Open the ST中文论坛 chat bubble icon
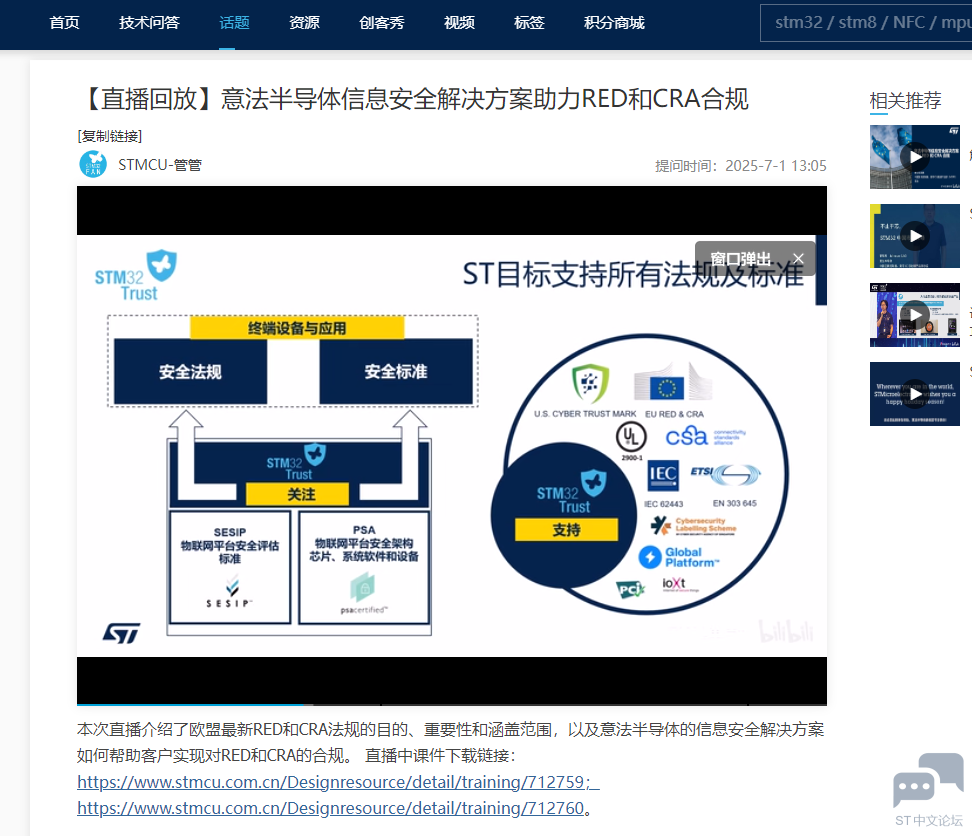 (929, 781)
